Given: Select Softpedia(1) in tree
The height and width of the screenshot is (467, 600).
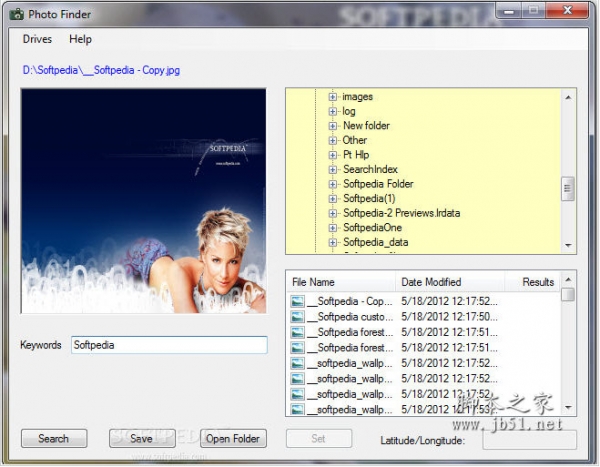Looking at the screenshot, I should [369, 199].
